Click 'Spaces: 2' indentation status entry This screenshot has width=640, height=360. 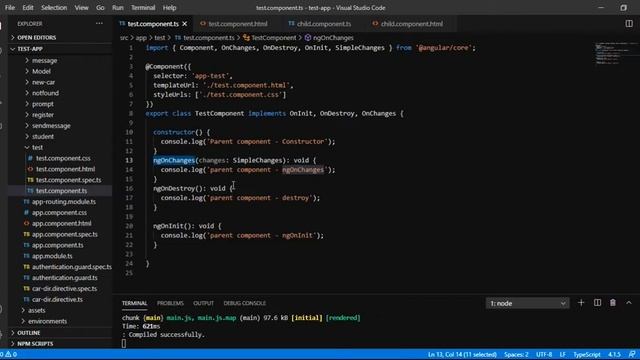pyautogui.click(x=516, y=354)
